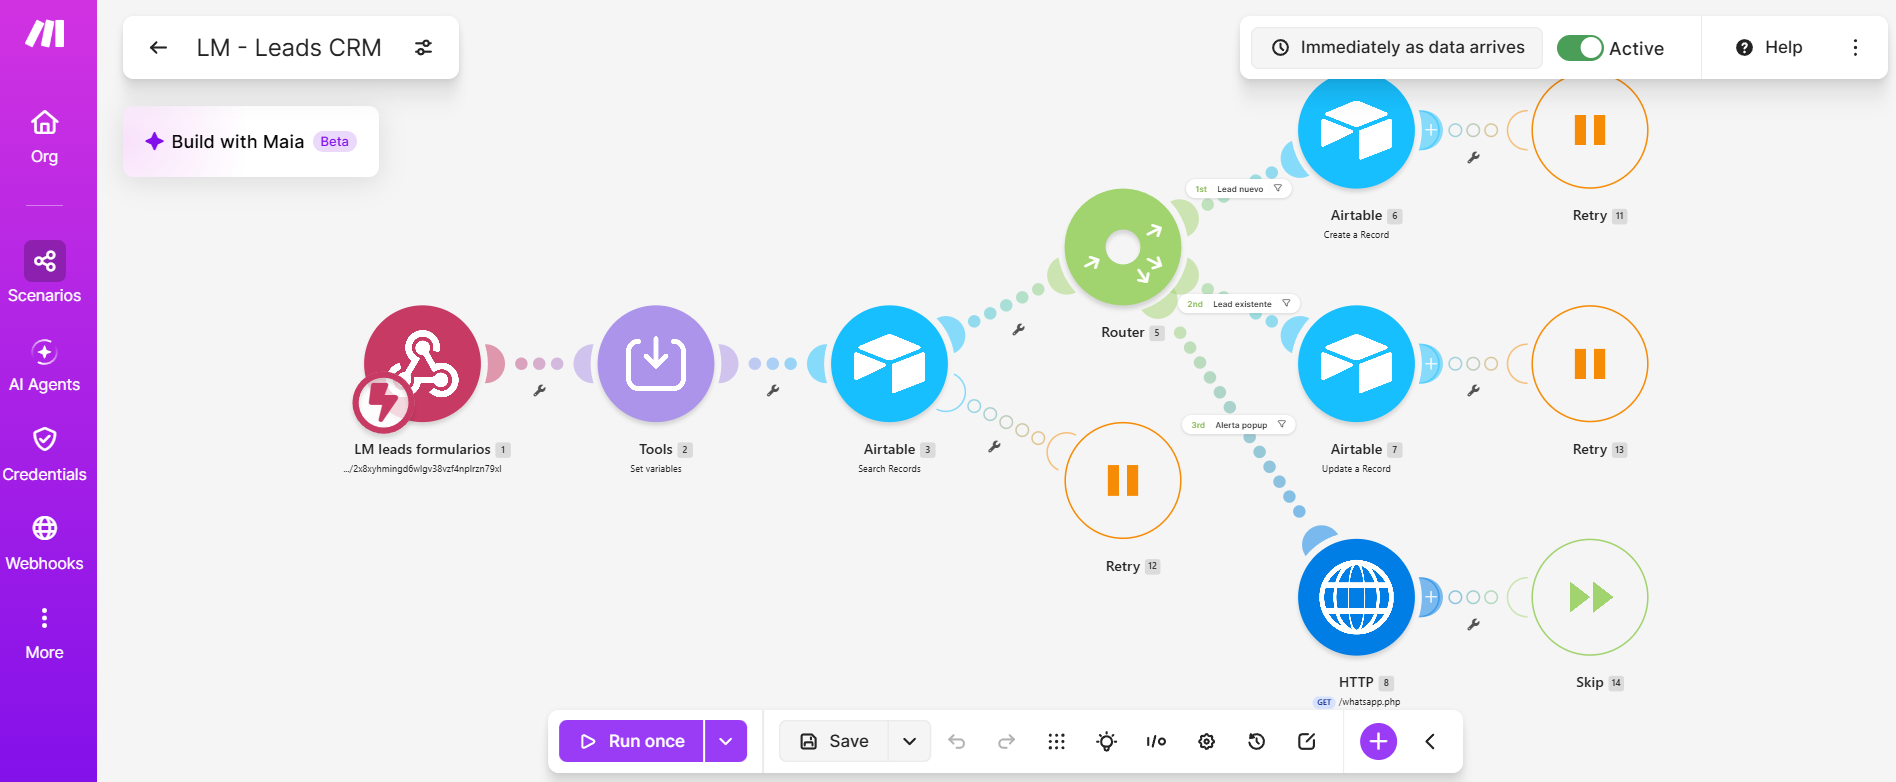Click the Explain flow lightbulb icon

click(1106, 741)
